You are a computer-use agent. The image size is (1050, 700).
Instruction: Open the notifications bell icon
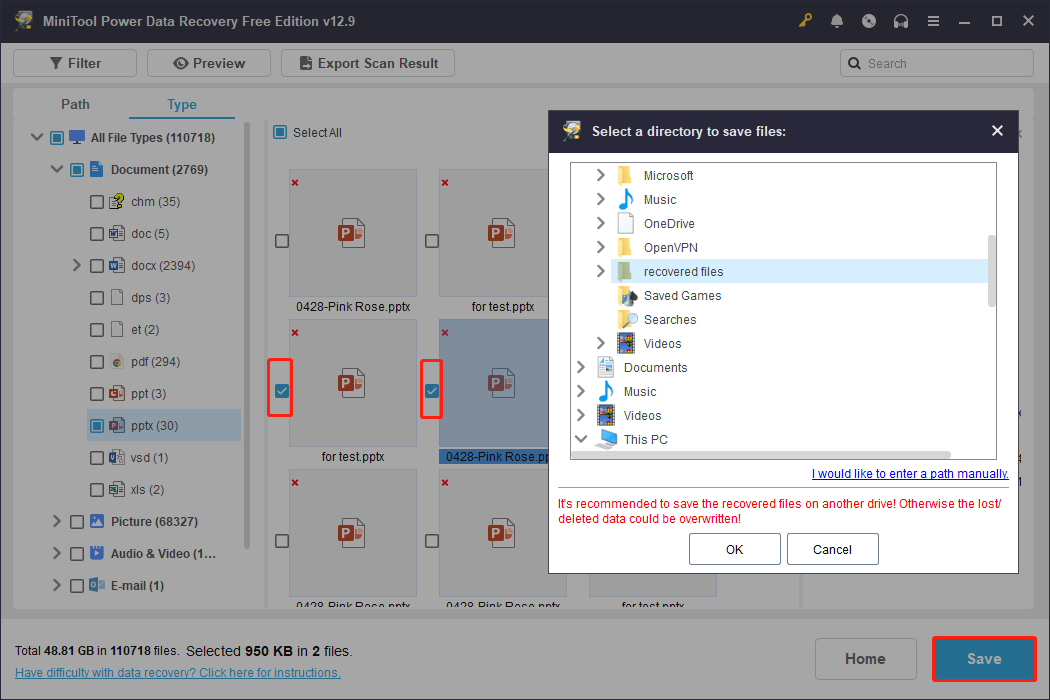point(836,21)
